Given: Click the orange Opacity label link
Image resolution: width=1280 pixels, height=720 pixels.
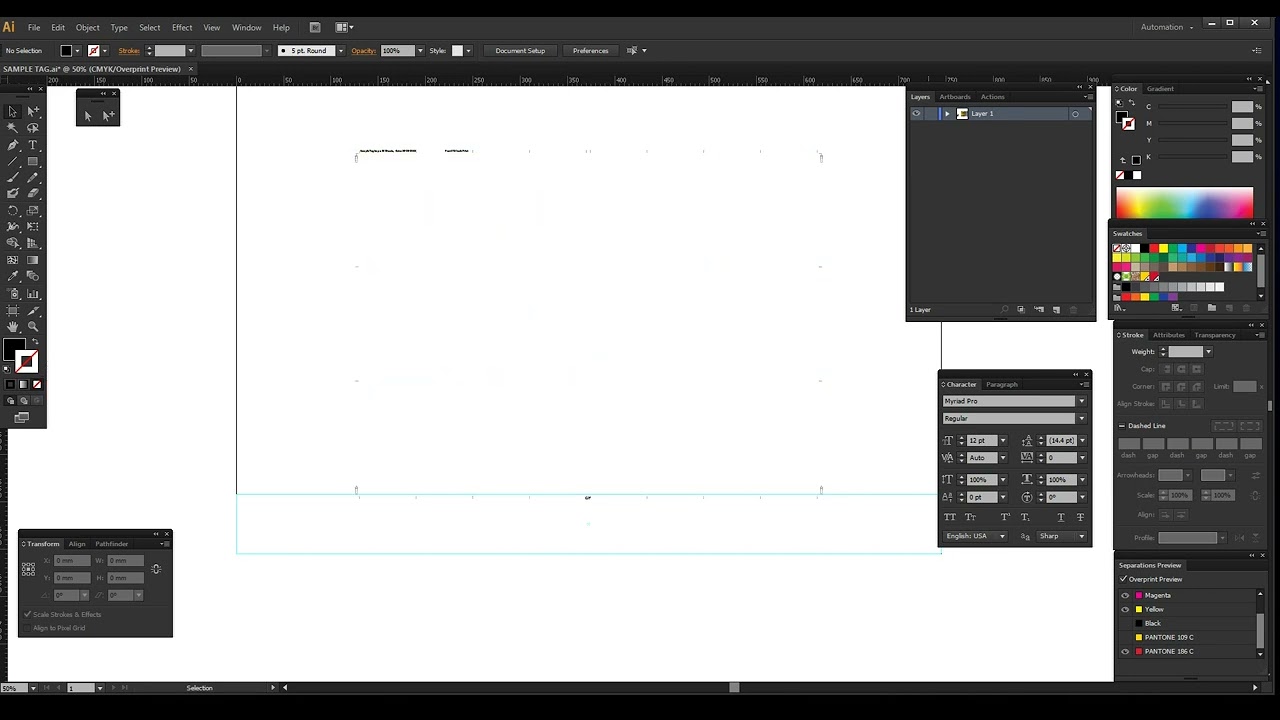Looking at the screenshot, I should 363,51.
